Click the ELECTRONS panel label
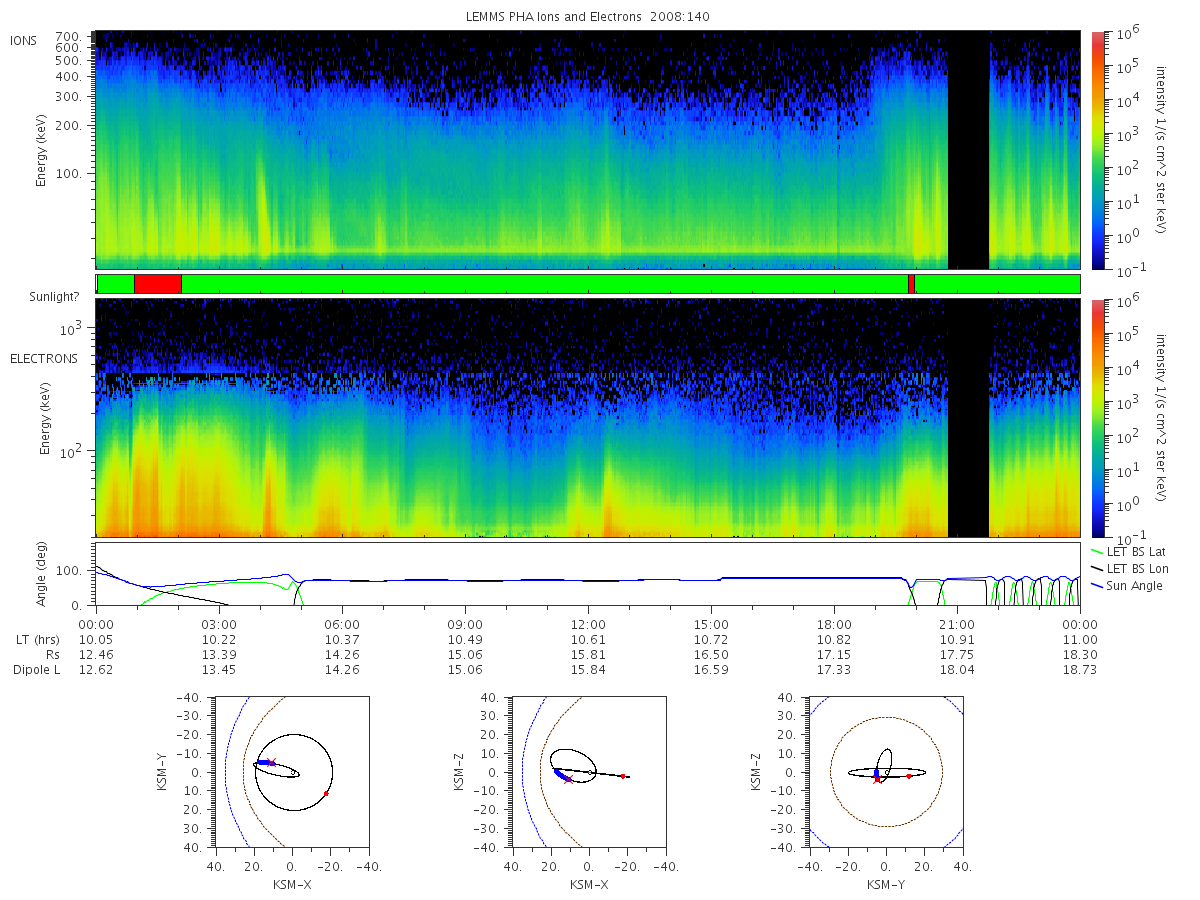The image size is (1200, 900). (43, 358)
